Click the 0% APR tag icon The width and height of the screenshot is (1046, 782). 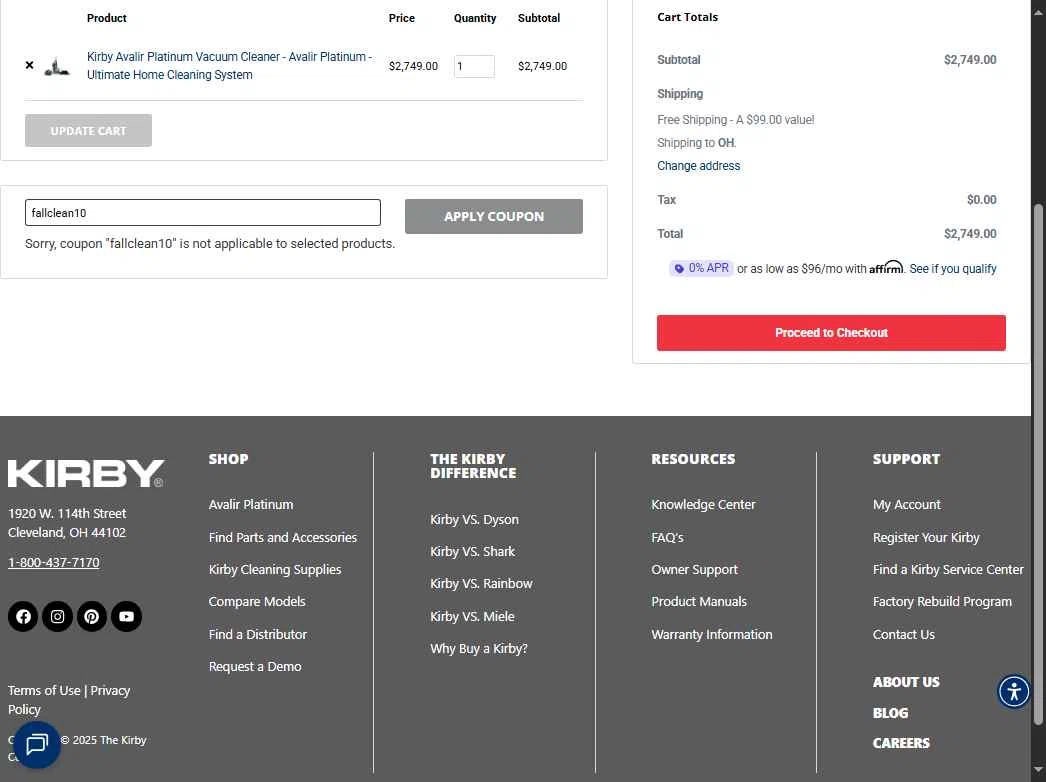click(679, 268)
